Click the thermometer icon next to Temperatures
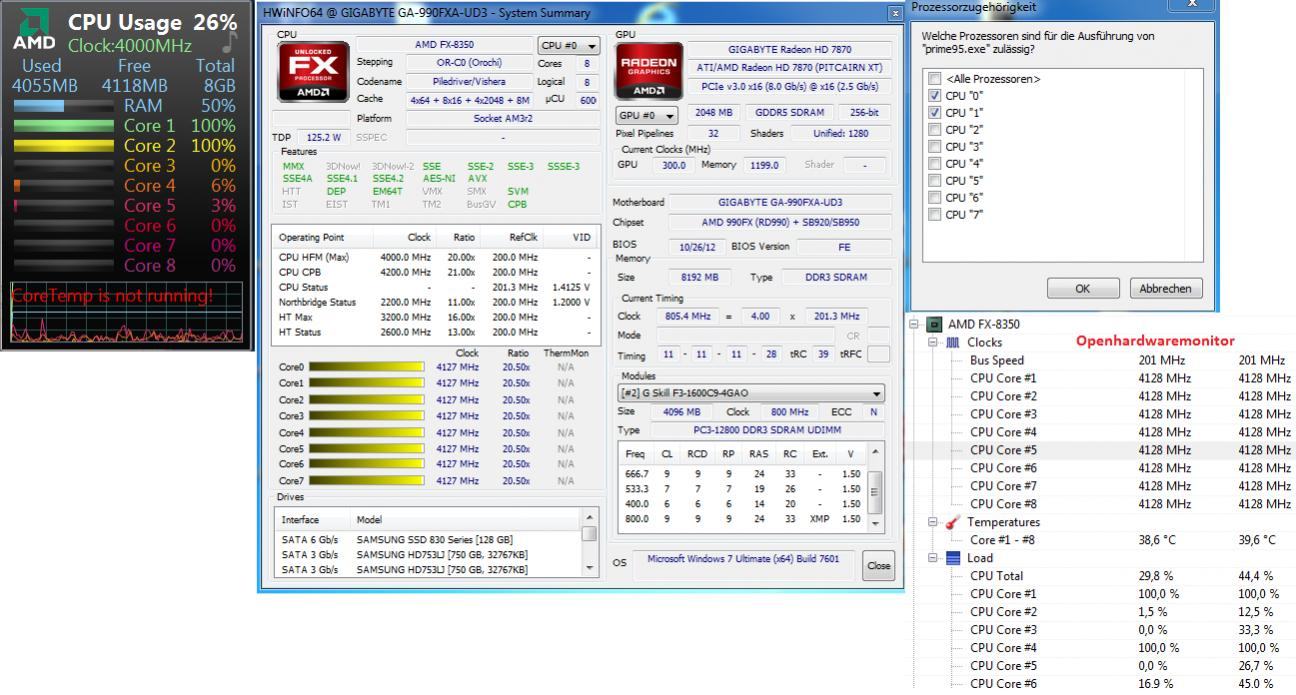The height and width of the screenshot is (695, 1296). point(952,522)
